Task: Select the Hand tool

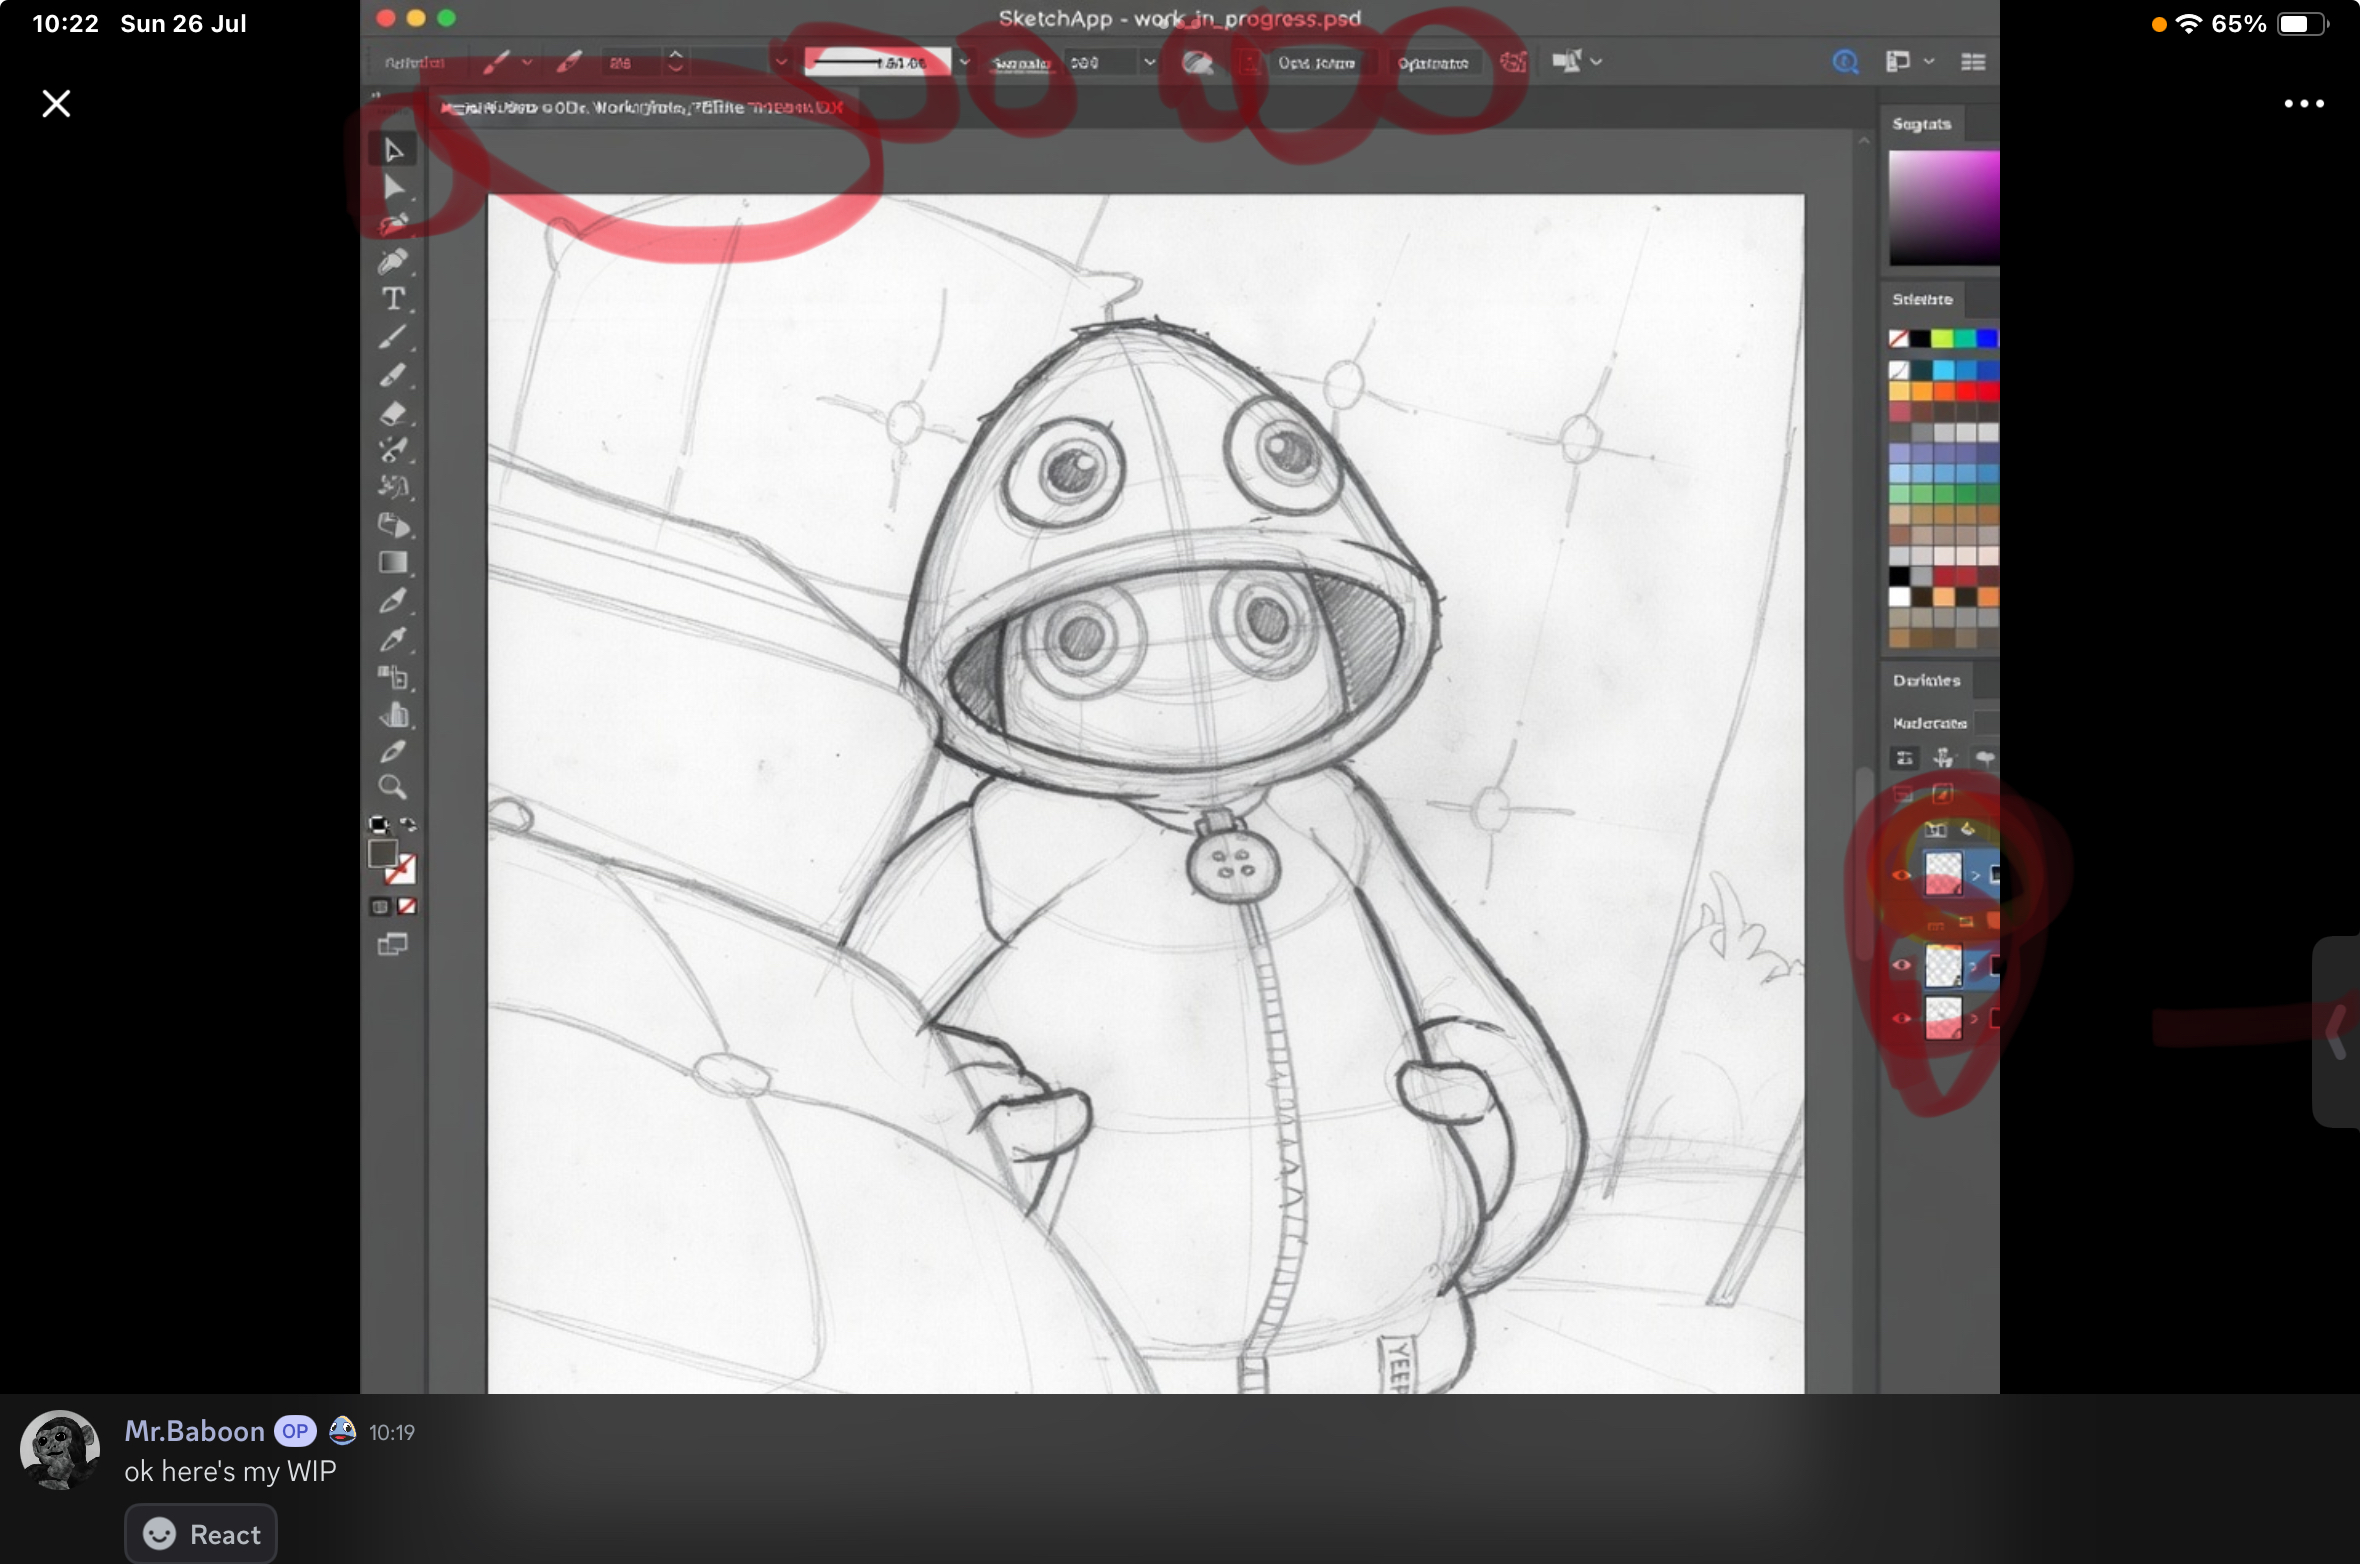Action: tap(393, 714)
